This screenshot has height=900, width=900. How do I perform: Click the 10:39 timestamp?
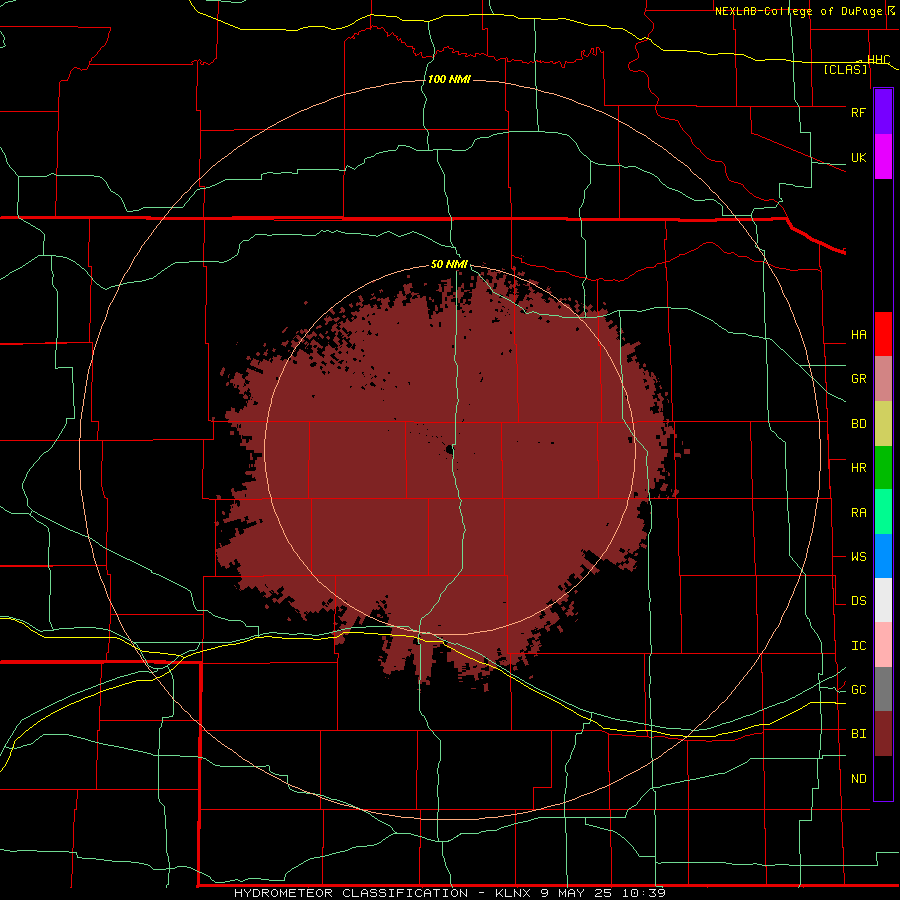click(x=644, y=893)
